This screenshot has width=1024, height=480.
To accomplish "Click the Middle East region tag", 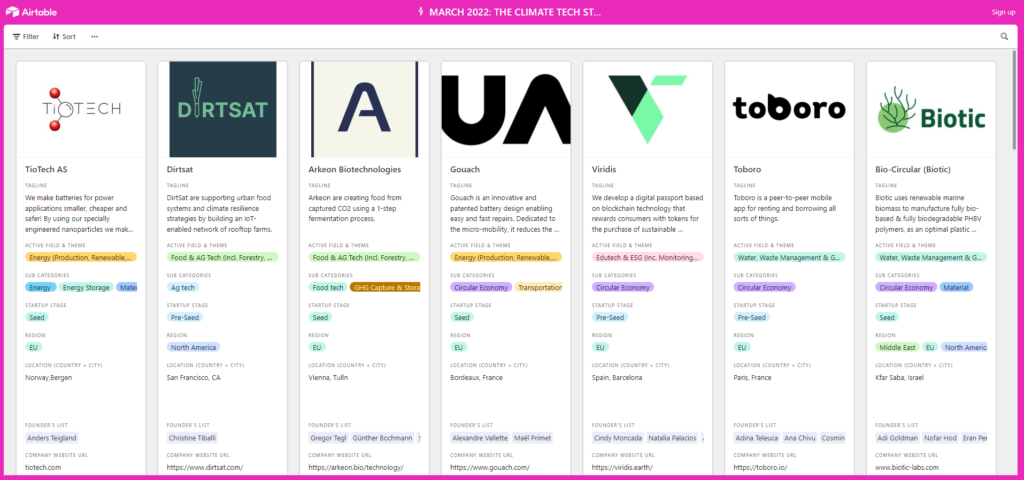I will click(x=897, y=347).
